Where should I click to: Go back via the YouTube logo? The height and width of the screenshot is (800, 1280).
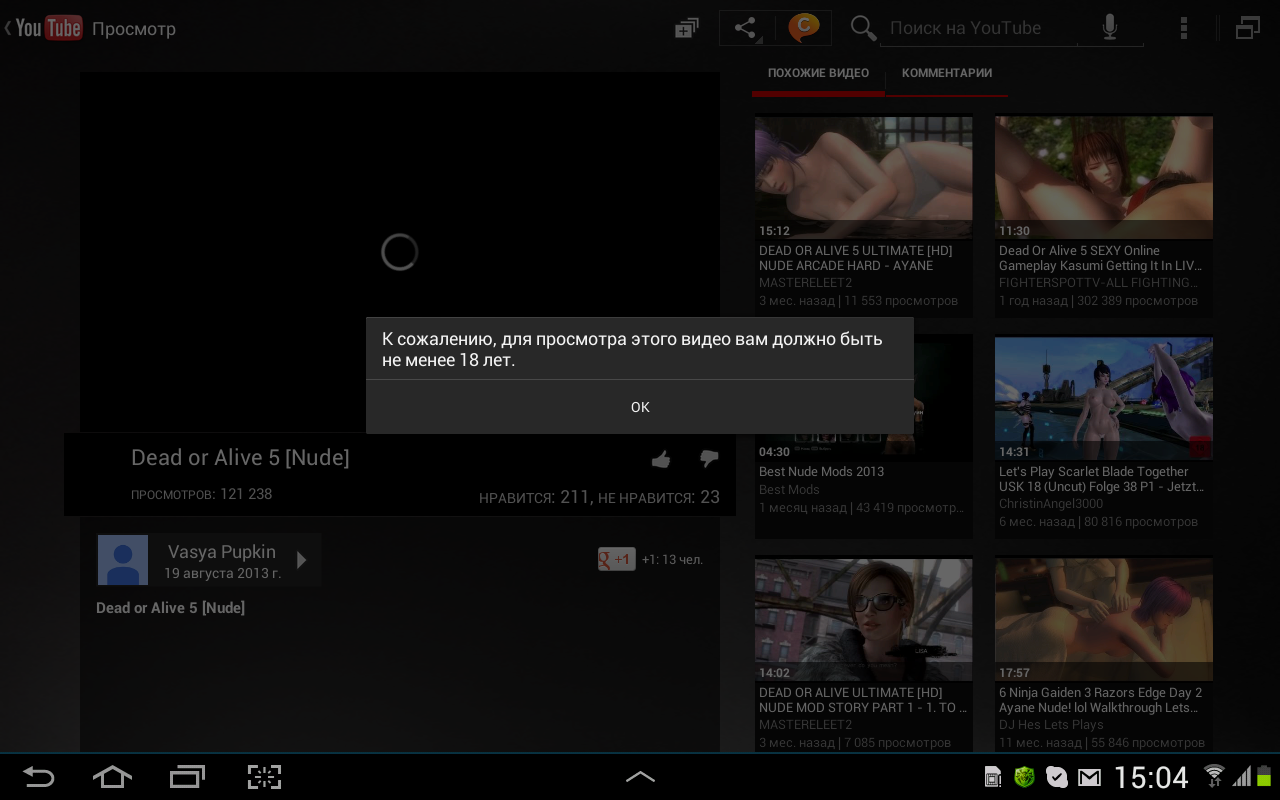(43, 28)
